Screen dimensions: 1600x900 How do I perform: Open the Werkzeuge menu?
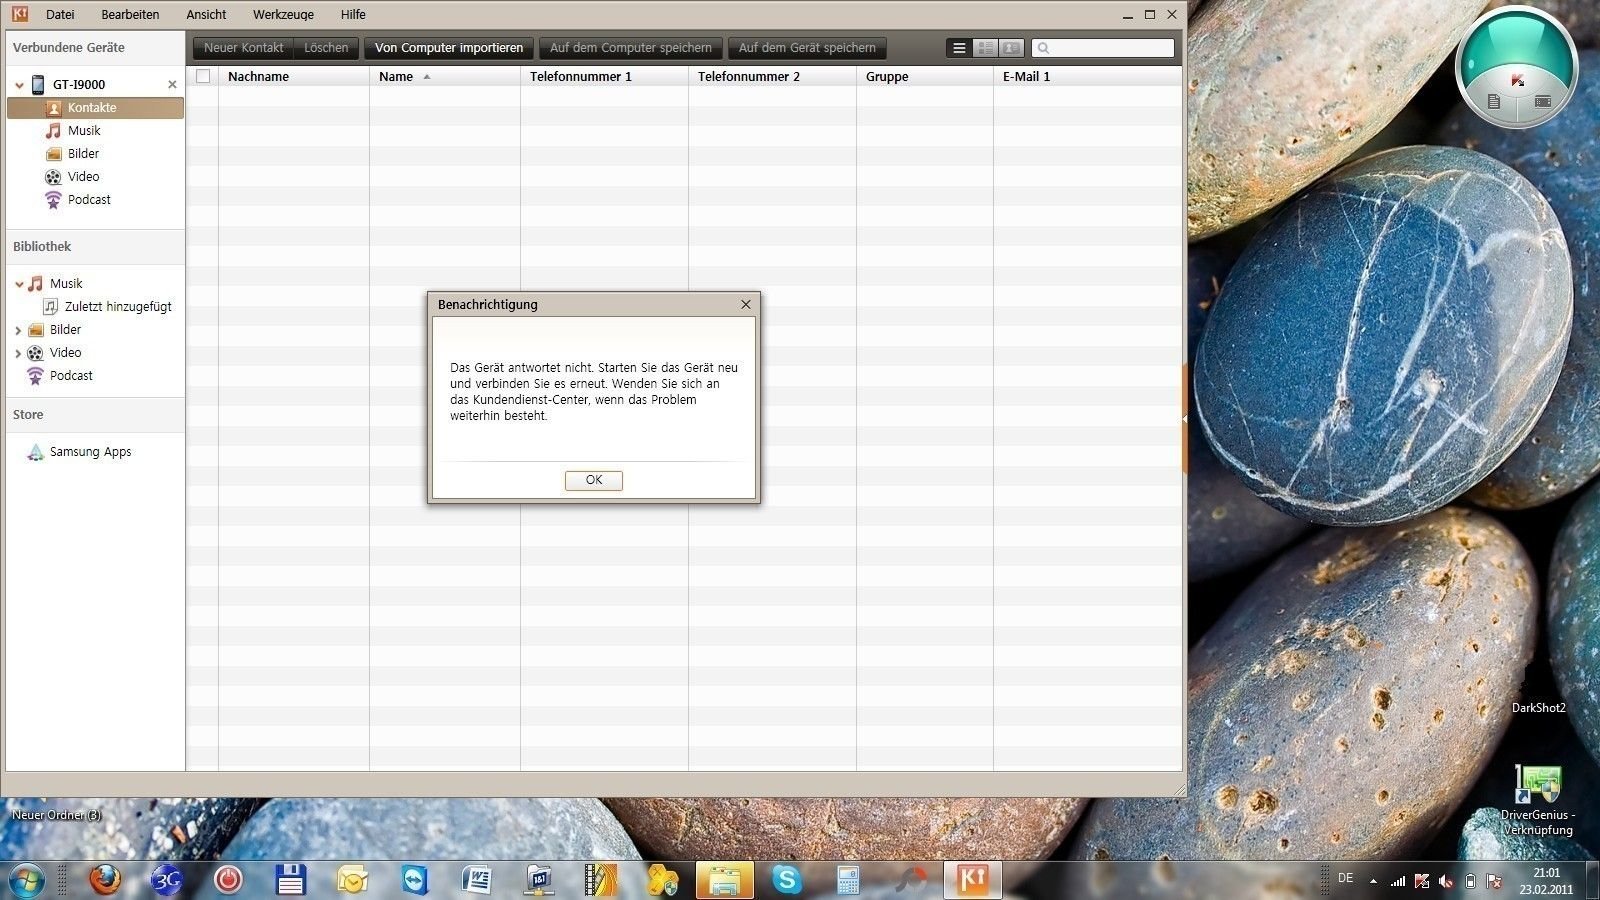coord(283,15)
